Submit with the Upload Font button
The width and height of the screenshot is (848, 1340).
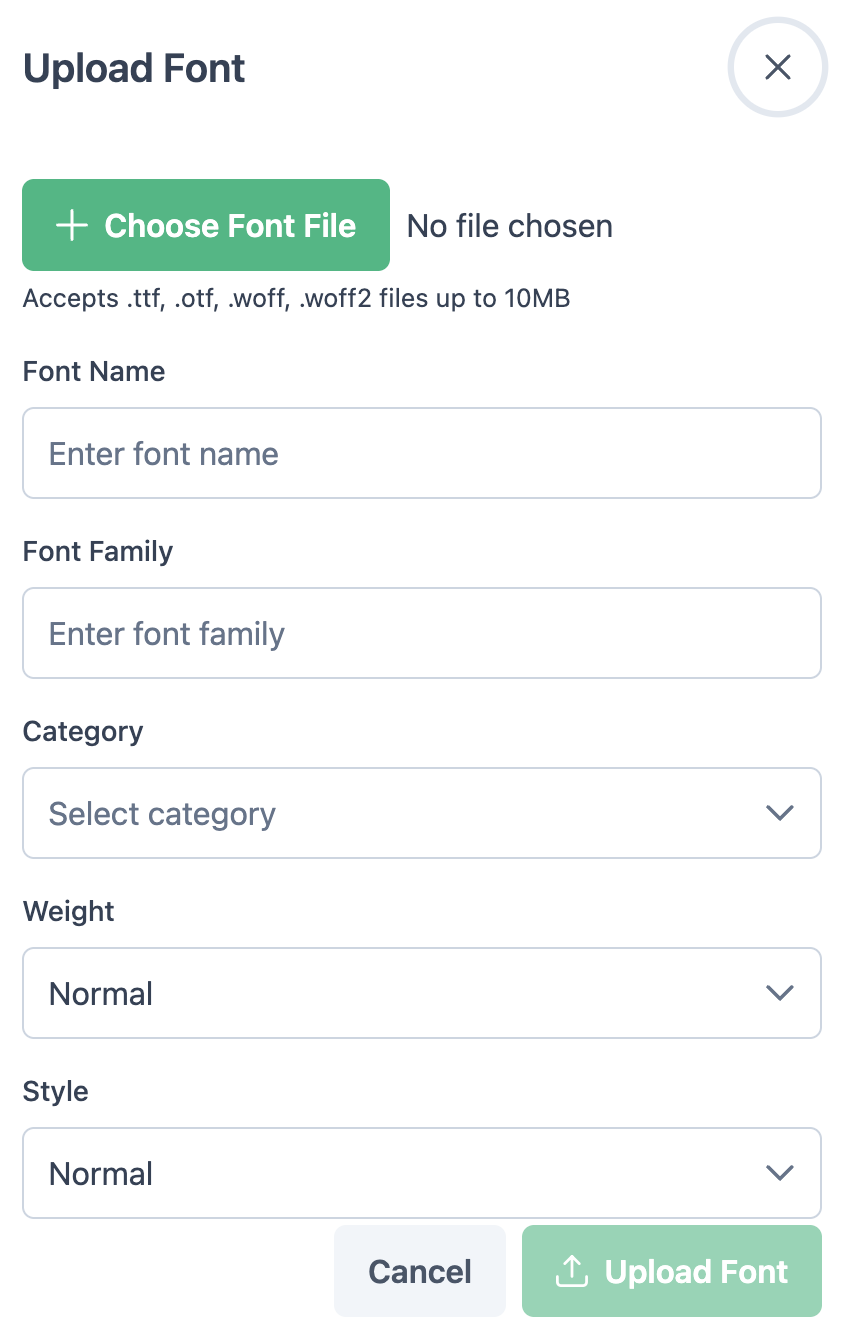click(x=696, y=1271)
